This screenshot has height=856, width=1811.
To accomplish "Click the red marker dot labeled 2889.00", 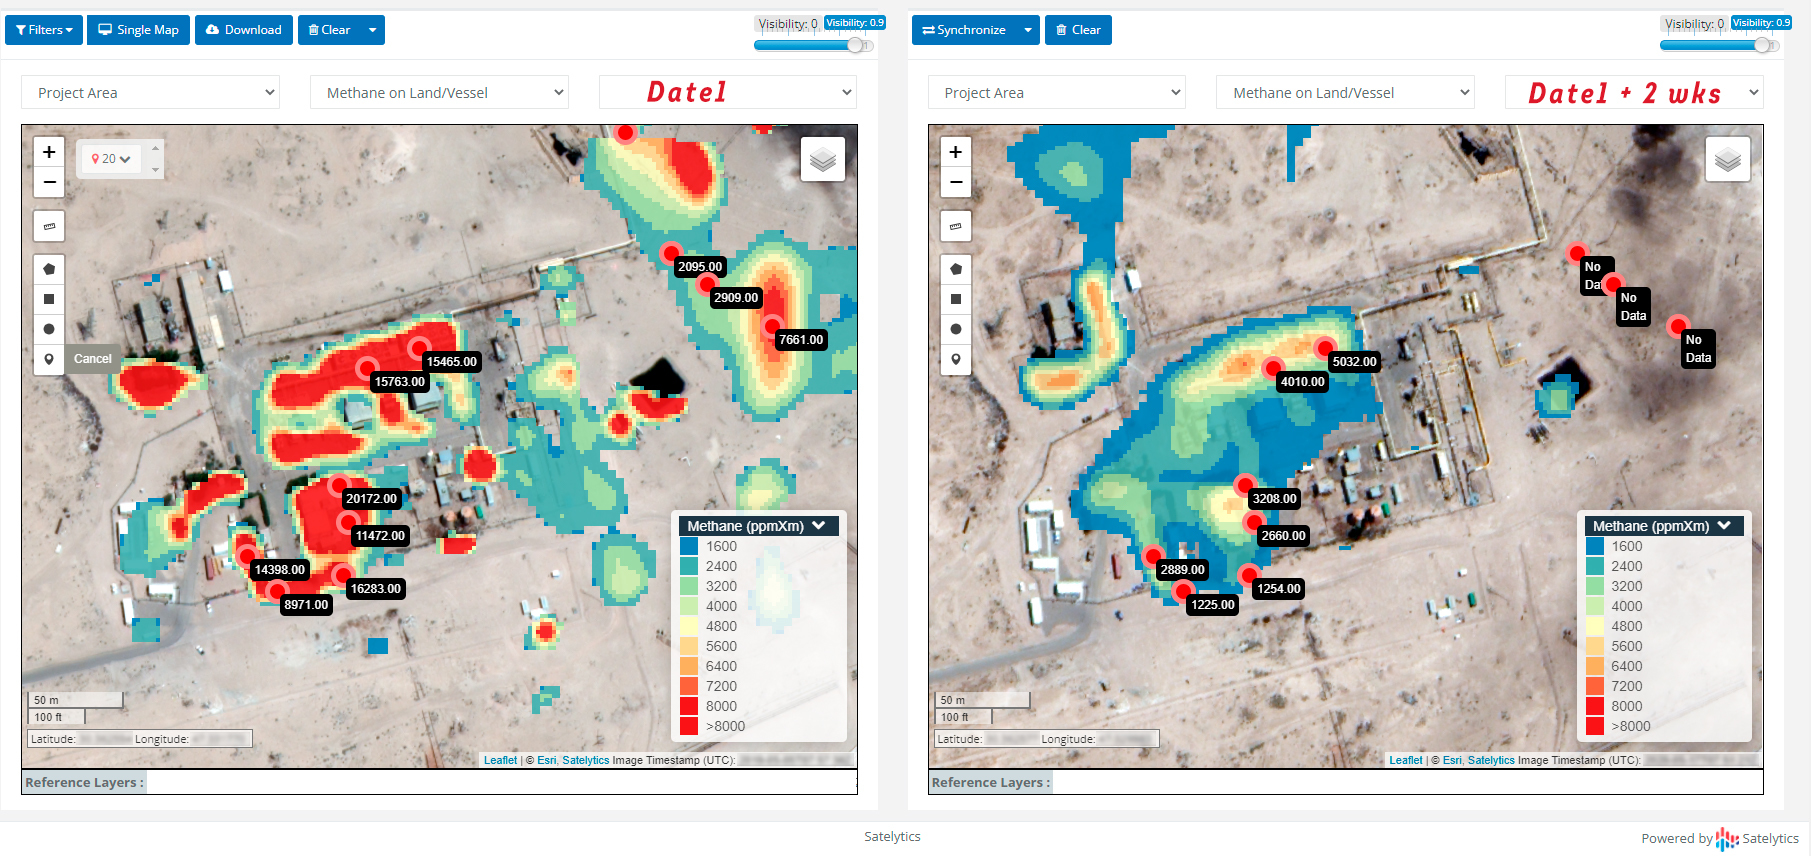I will tap(1153, 556).
